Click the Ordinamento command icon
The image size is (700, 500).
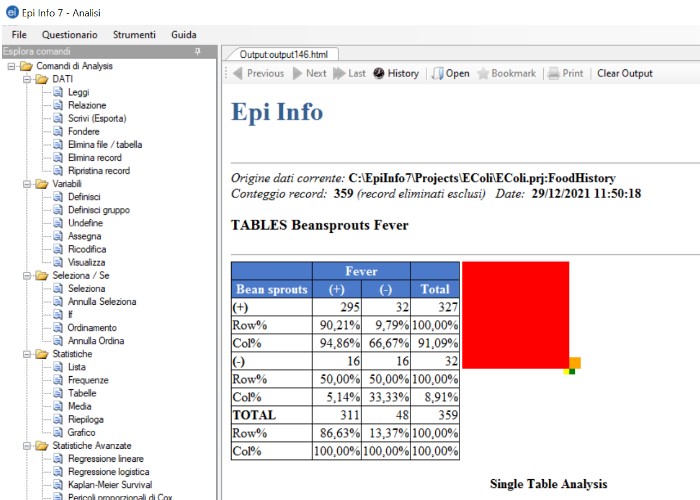click(x=58, y=328)
